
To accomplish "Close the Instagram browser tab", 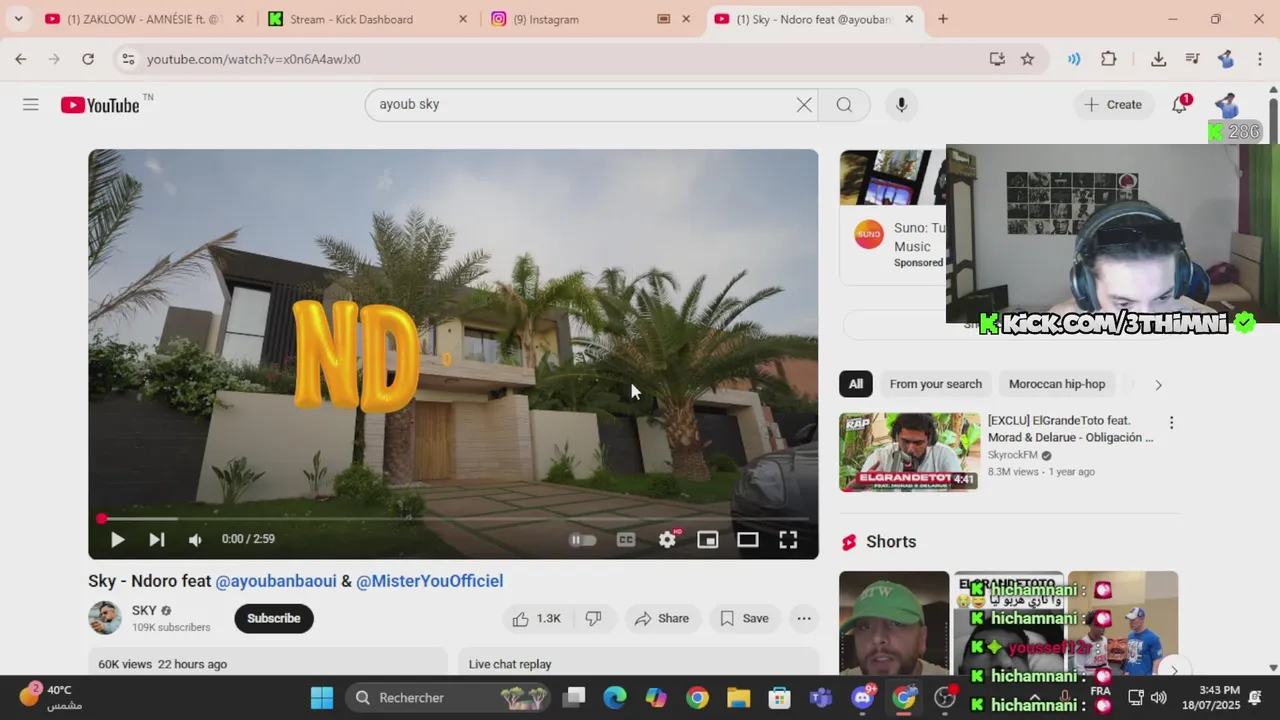I will click(x=686, y=19).
